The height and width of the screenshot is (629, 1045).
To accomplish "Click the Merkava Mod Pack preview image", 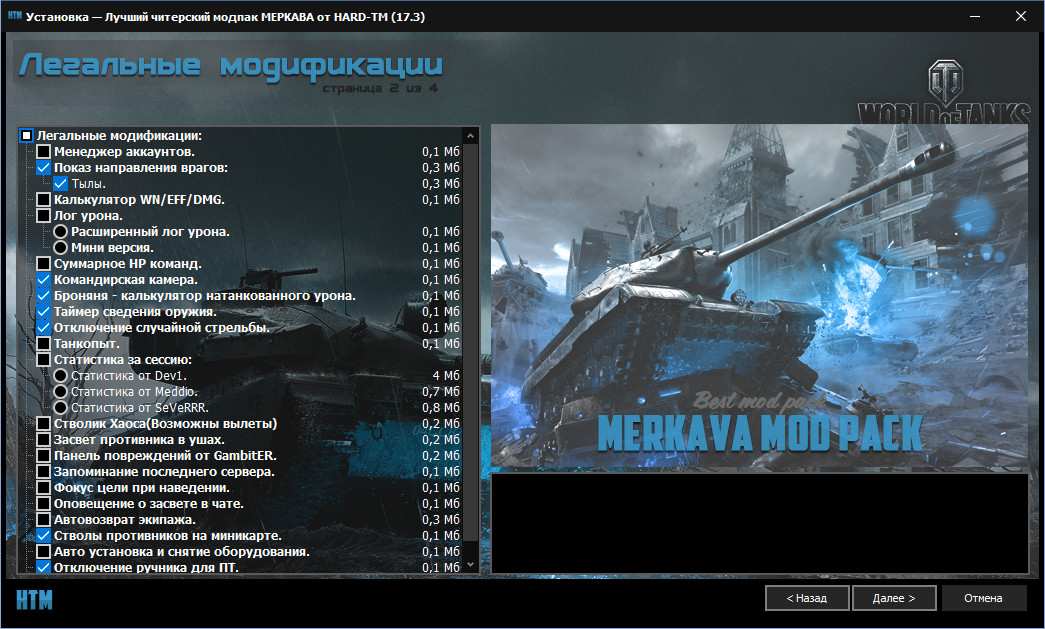I will tap(760, 297).
